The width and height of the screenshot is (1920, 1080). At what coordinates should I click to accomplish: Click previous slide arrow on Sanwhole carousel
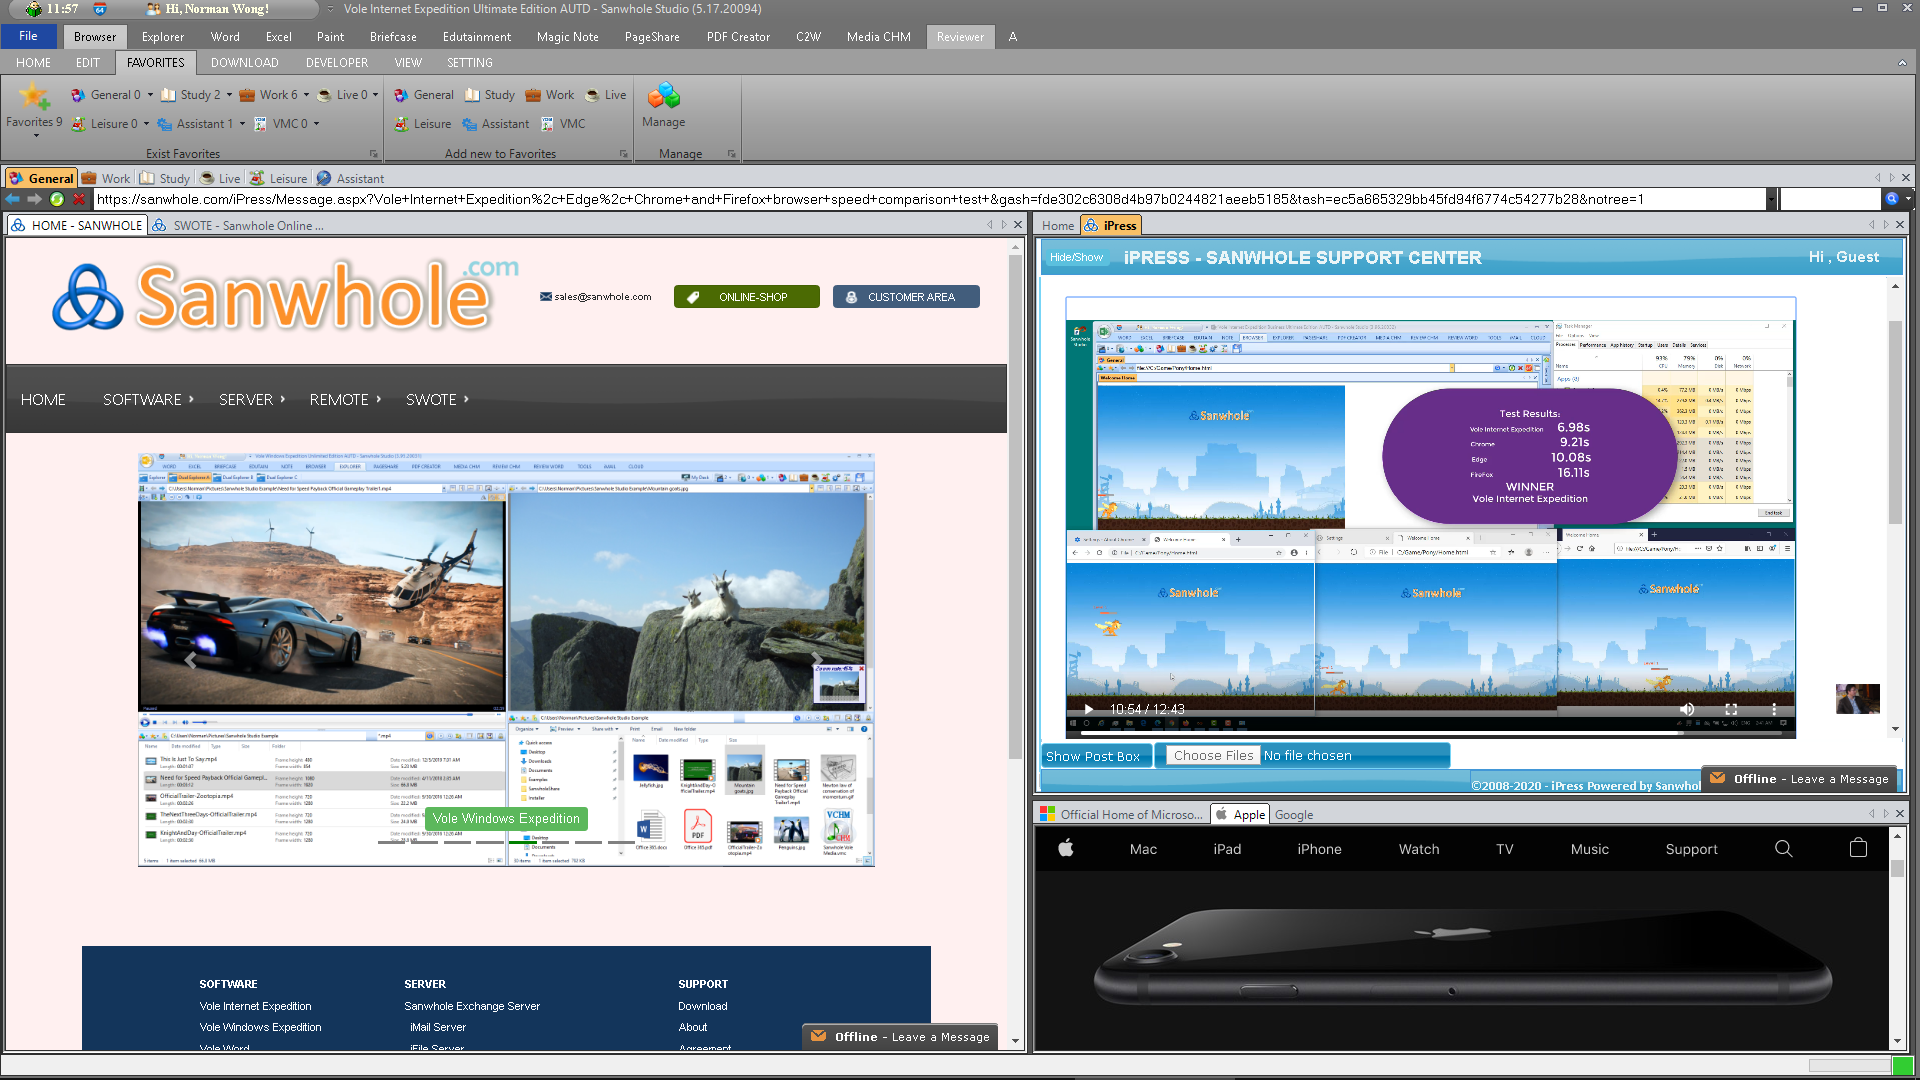[190, 659]
